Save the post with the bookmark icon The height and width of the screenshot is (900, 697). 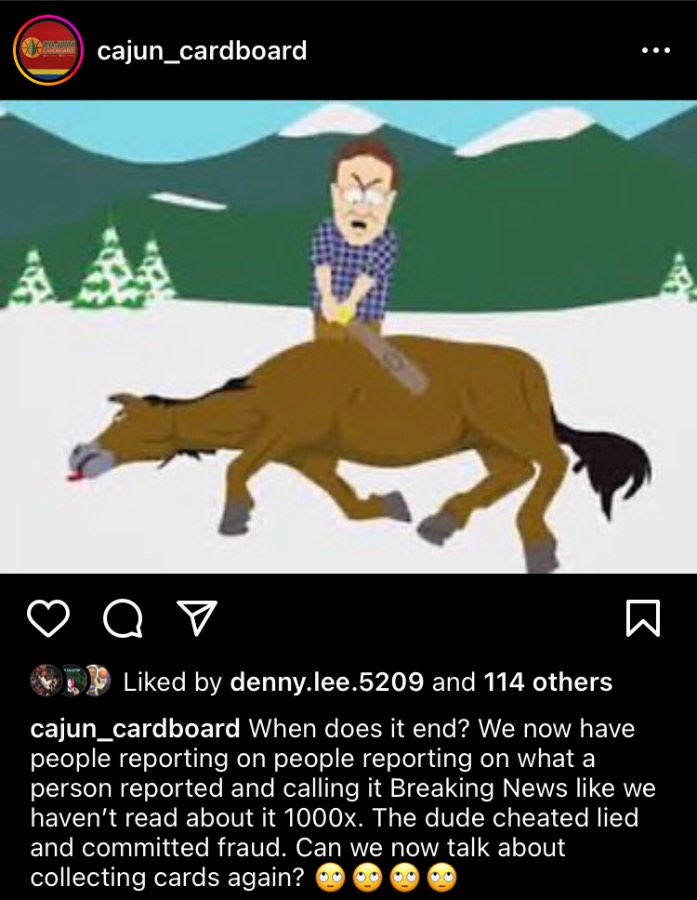click(x=642, y=618)
